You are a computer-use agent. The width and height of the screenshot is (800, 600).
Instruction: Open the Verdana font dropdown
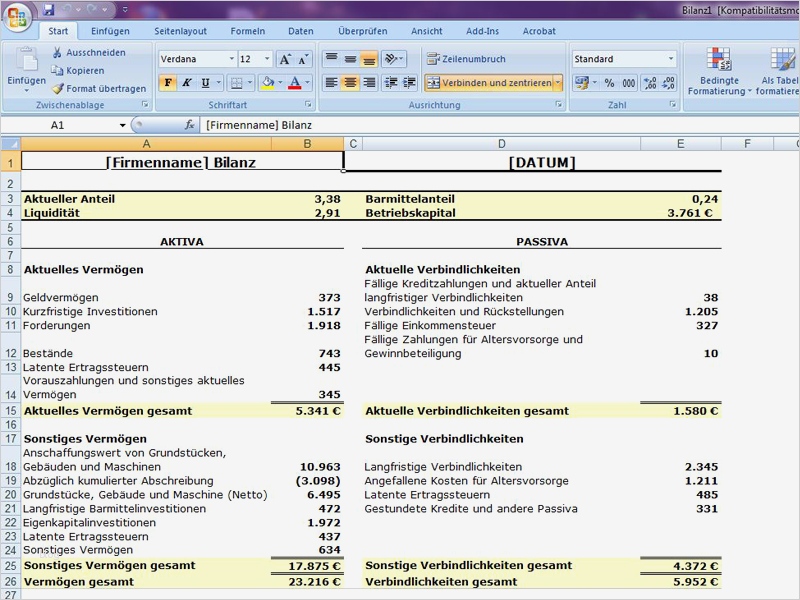232,58
